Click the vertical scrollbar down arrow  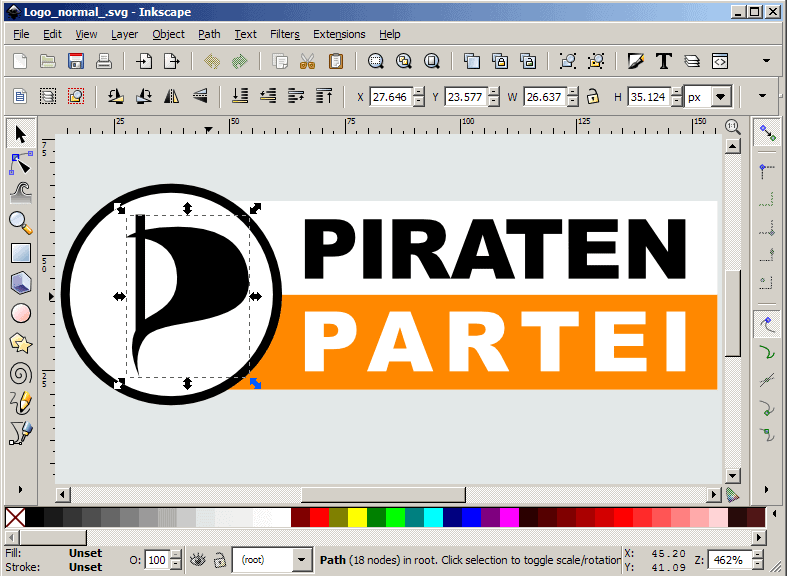pos(732,475)
